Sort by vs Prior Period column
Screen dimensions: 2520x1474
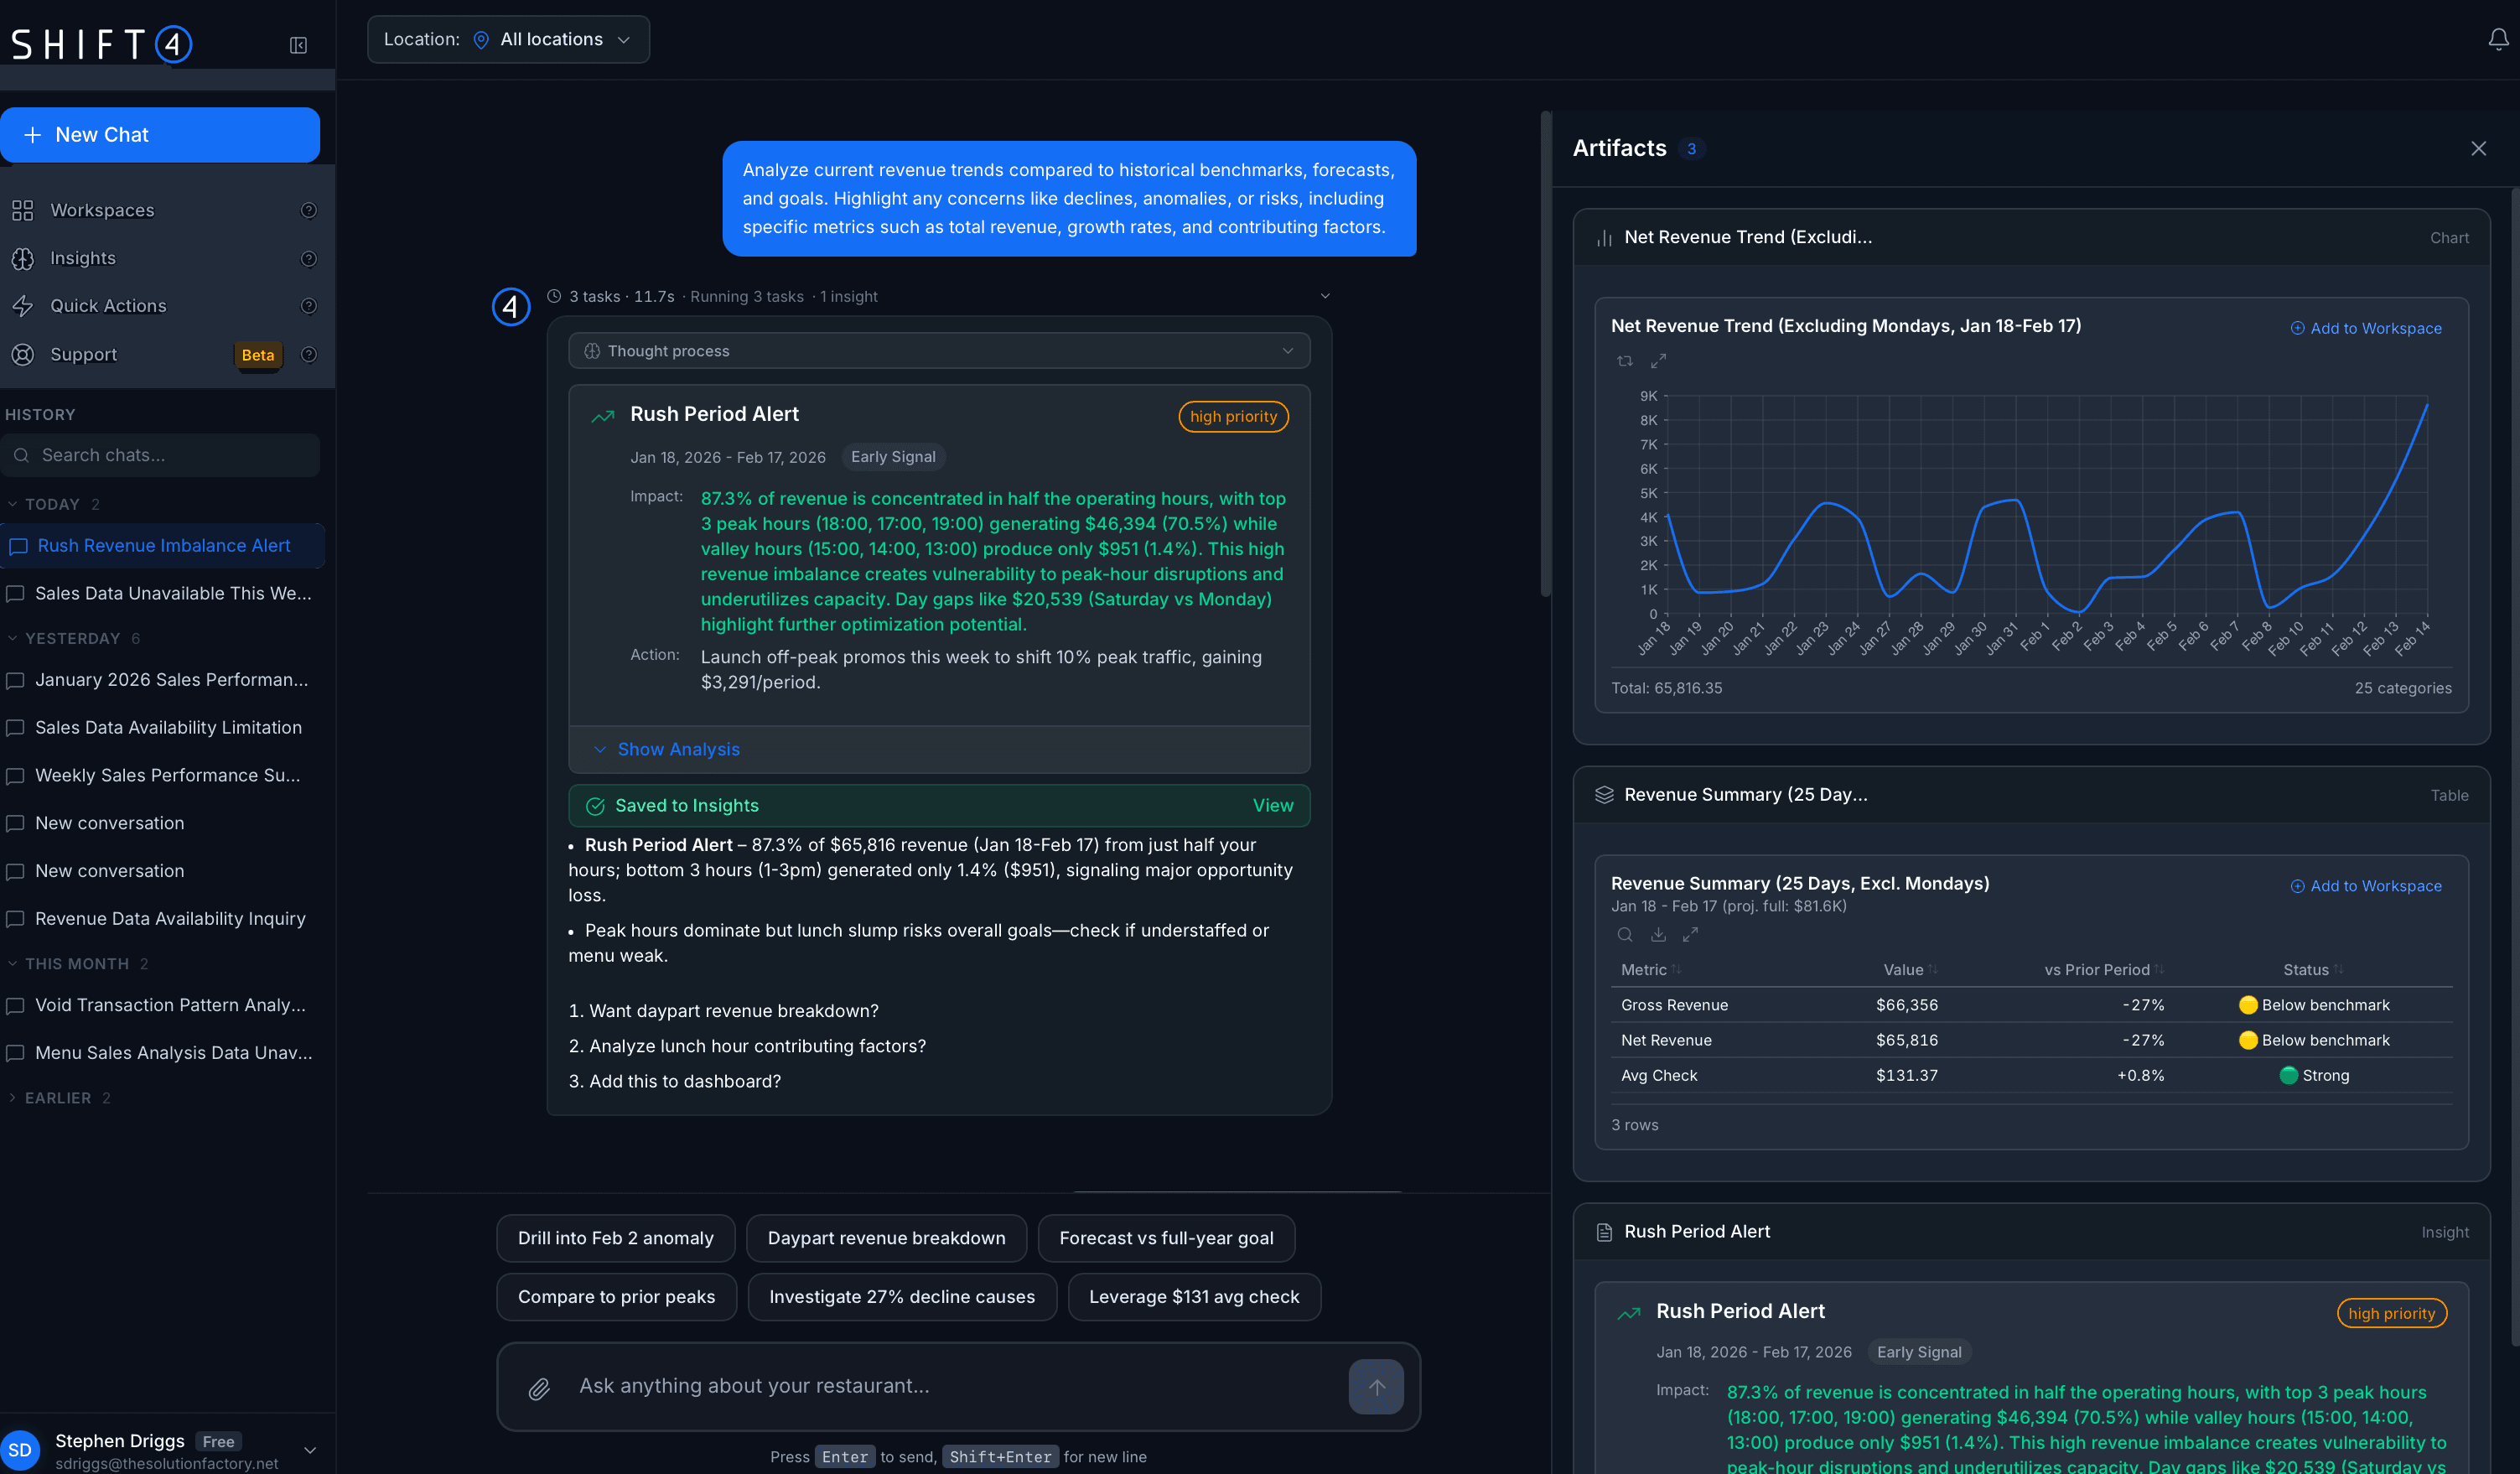point(2104,969)
